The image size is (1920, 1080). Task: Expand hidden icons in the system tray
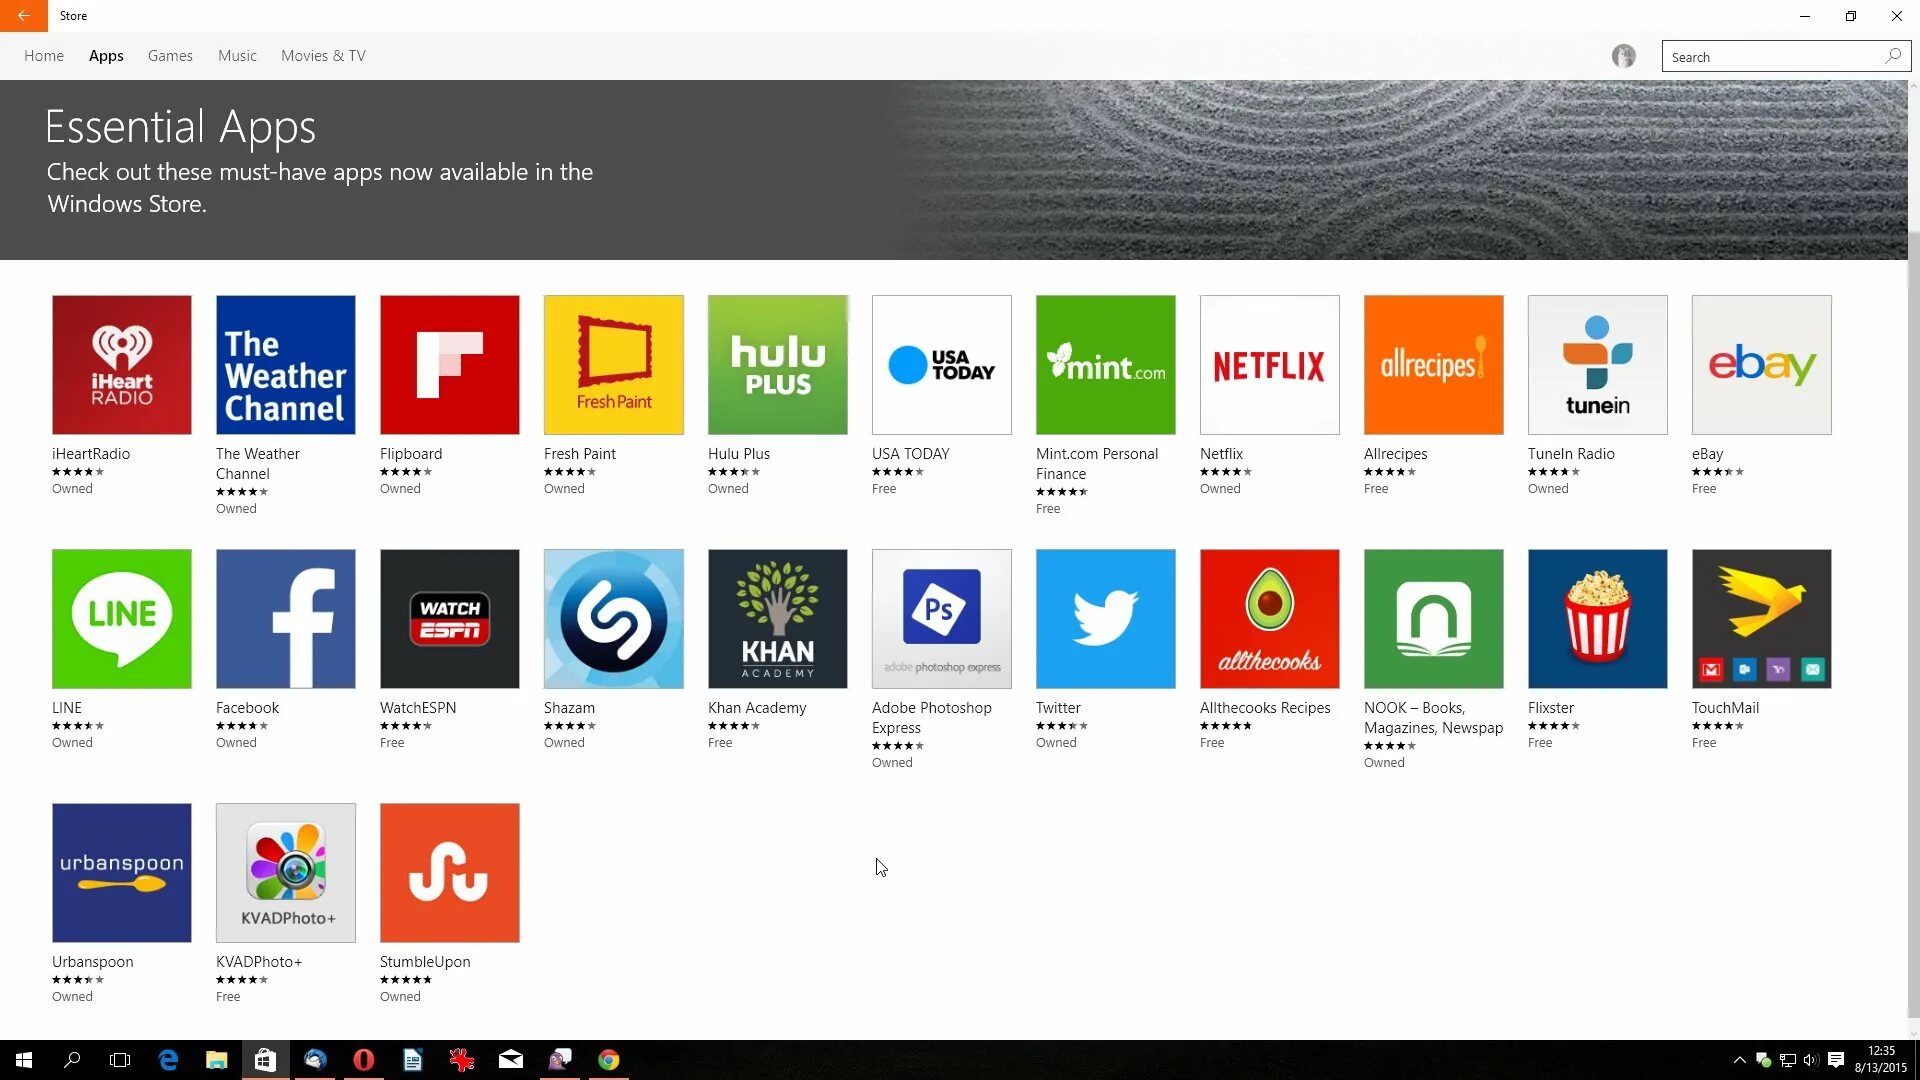point(1739,1060)
